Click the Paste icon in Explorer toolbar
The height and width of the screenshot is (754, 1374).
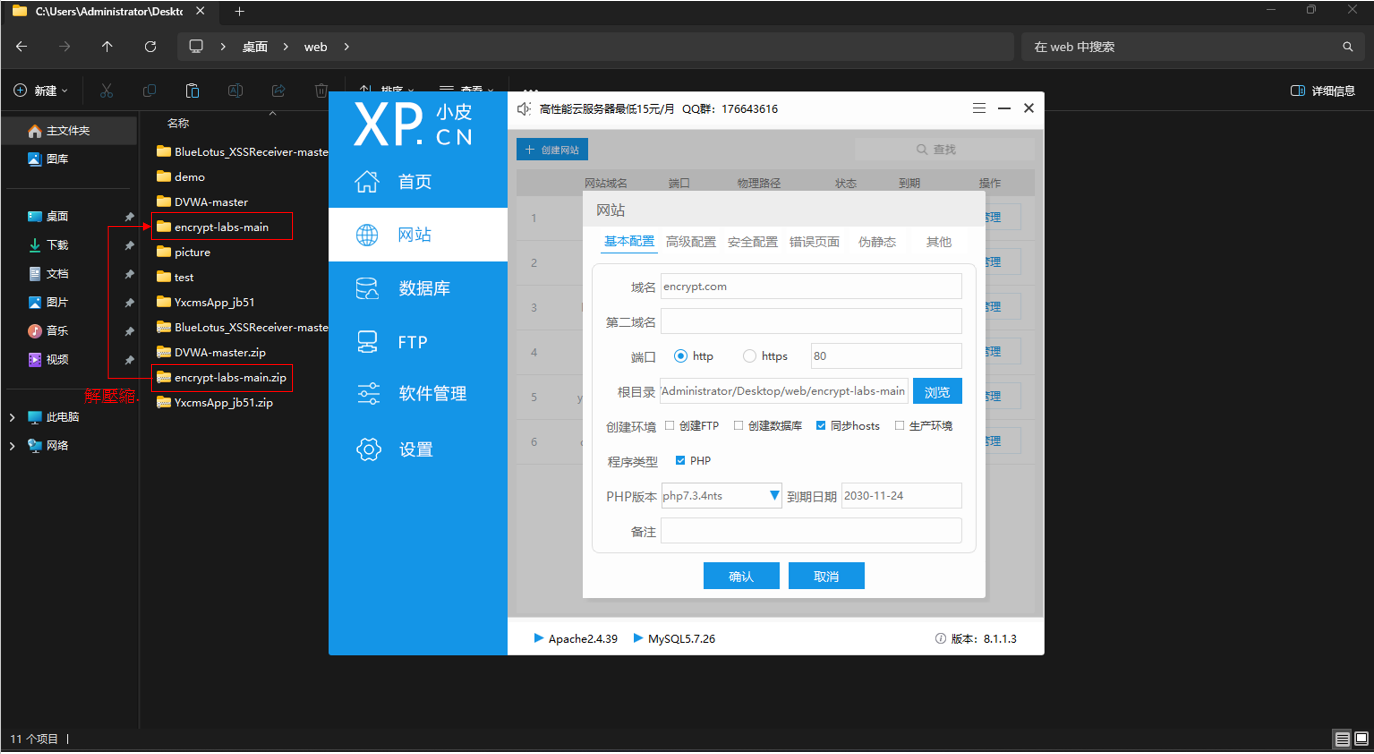coord(192,90)
